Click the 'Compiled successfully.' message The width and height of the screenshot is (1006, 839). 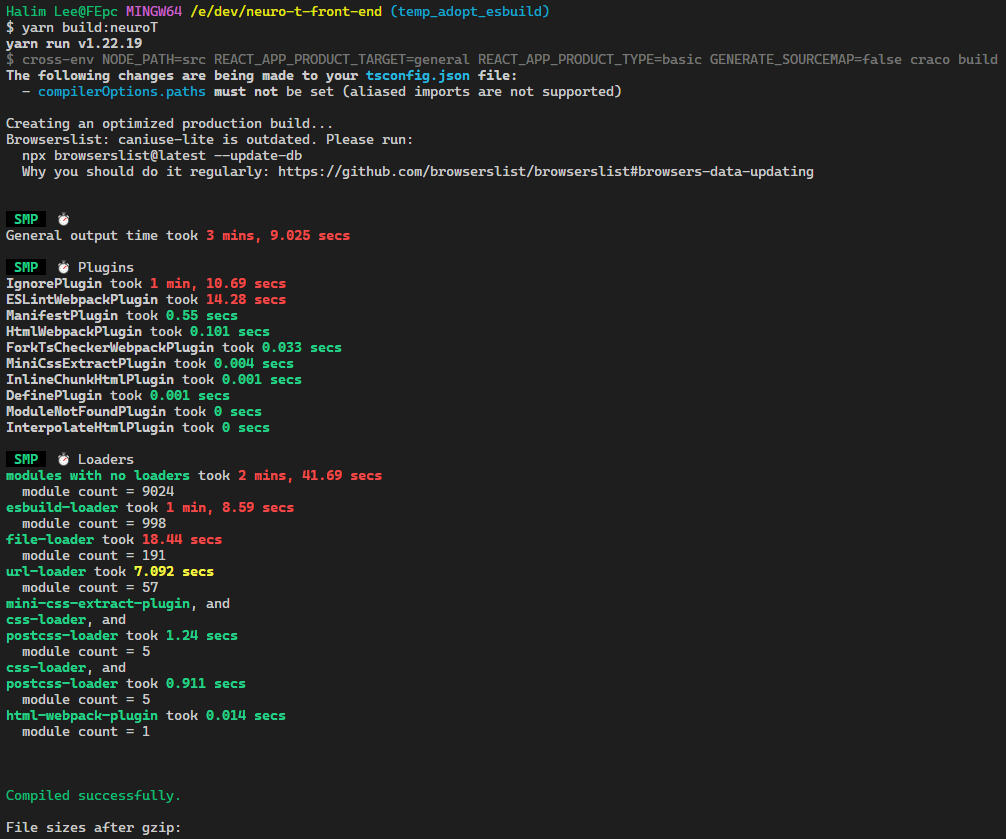(94, 796)
